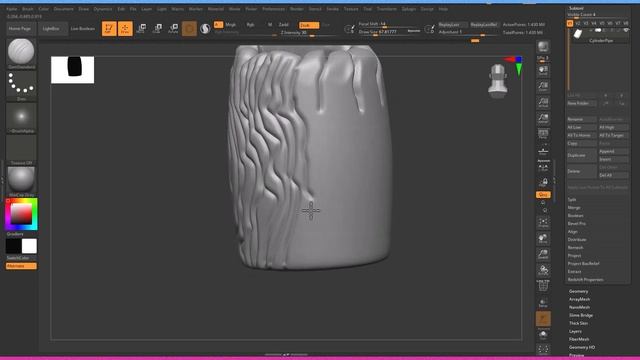
Task: Expand the Remesh section
Action: [x=576, y=248]
